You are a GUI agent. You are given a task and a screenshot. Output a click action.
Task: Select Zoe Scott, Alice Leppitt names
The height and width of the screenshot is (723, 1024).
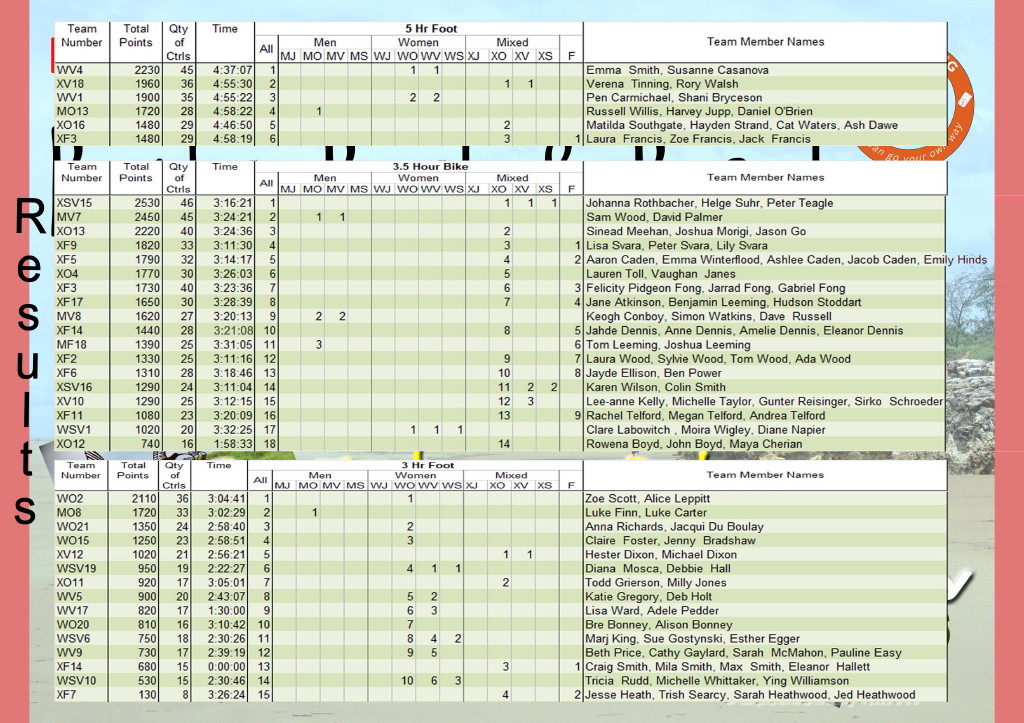pos(648,499)
